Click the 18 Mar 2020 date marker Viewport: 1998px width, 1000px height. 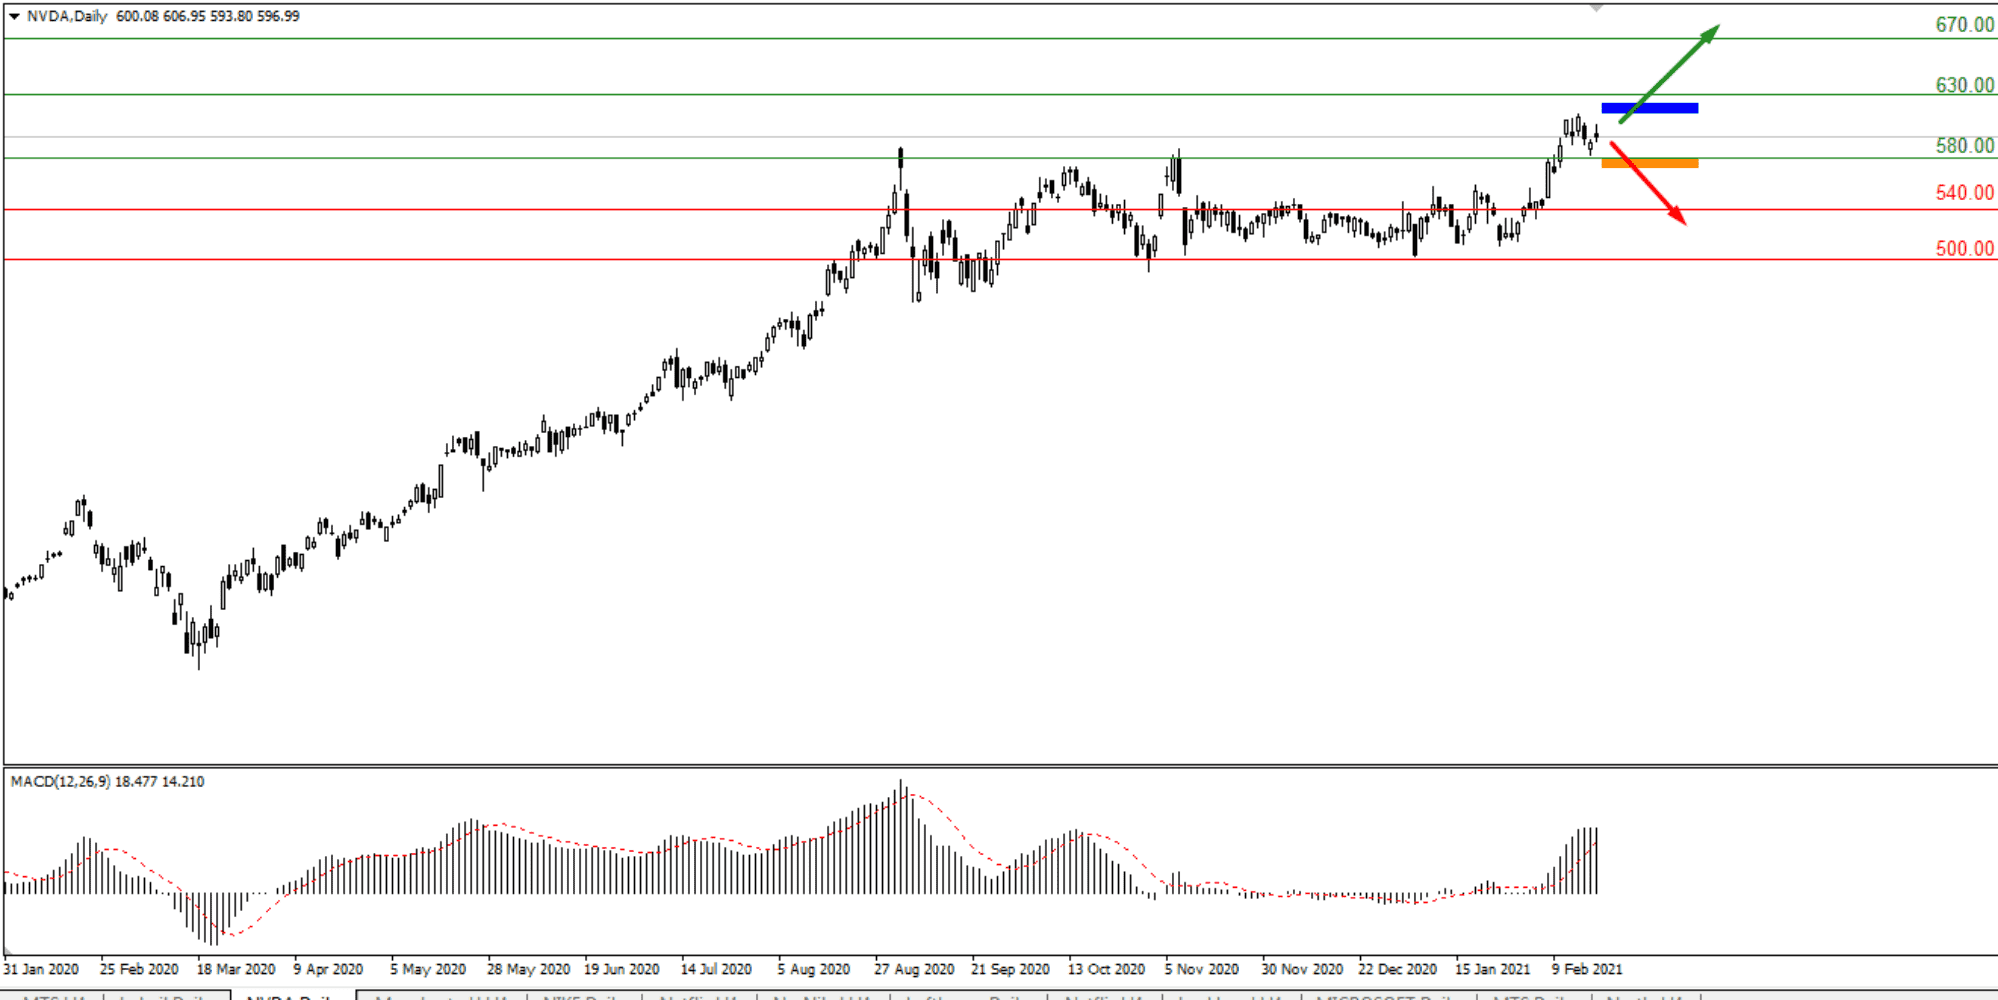click(235, 969)
